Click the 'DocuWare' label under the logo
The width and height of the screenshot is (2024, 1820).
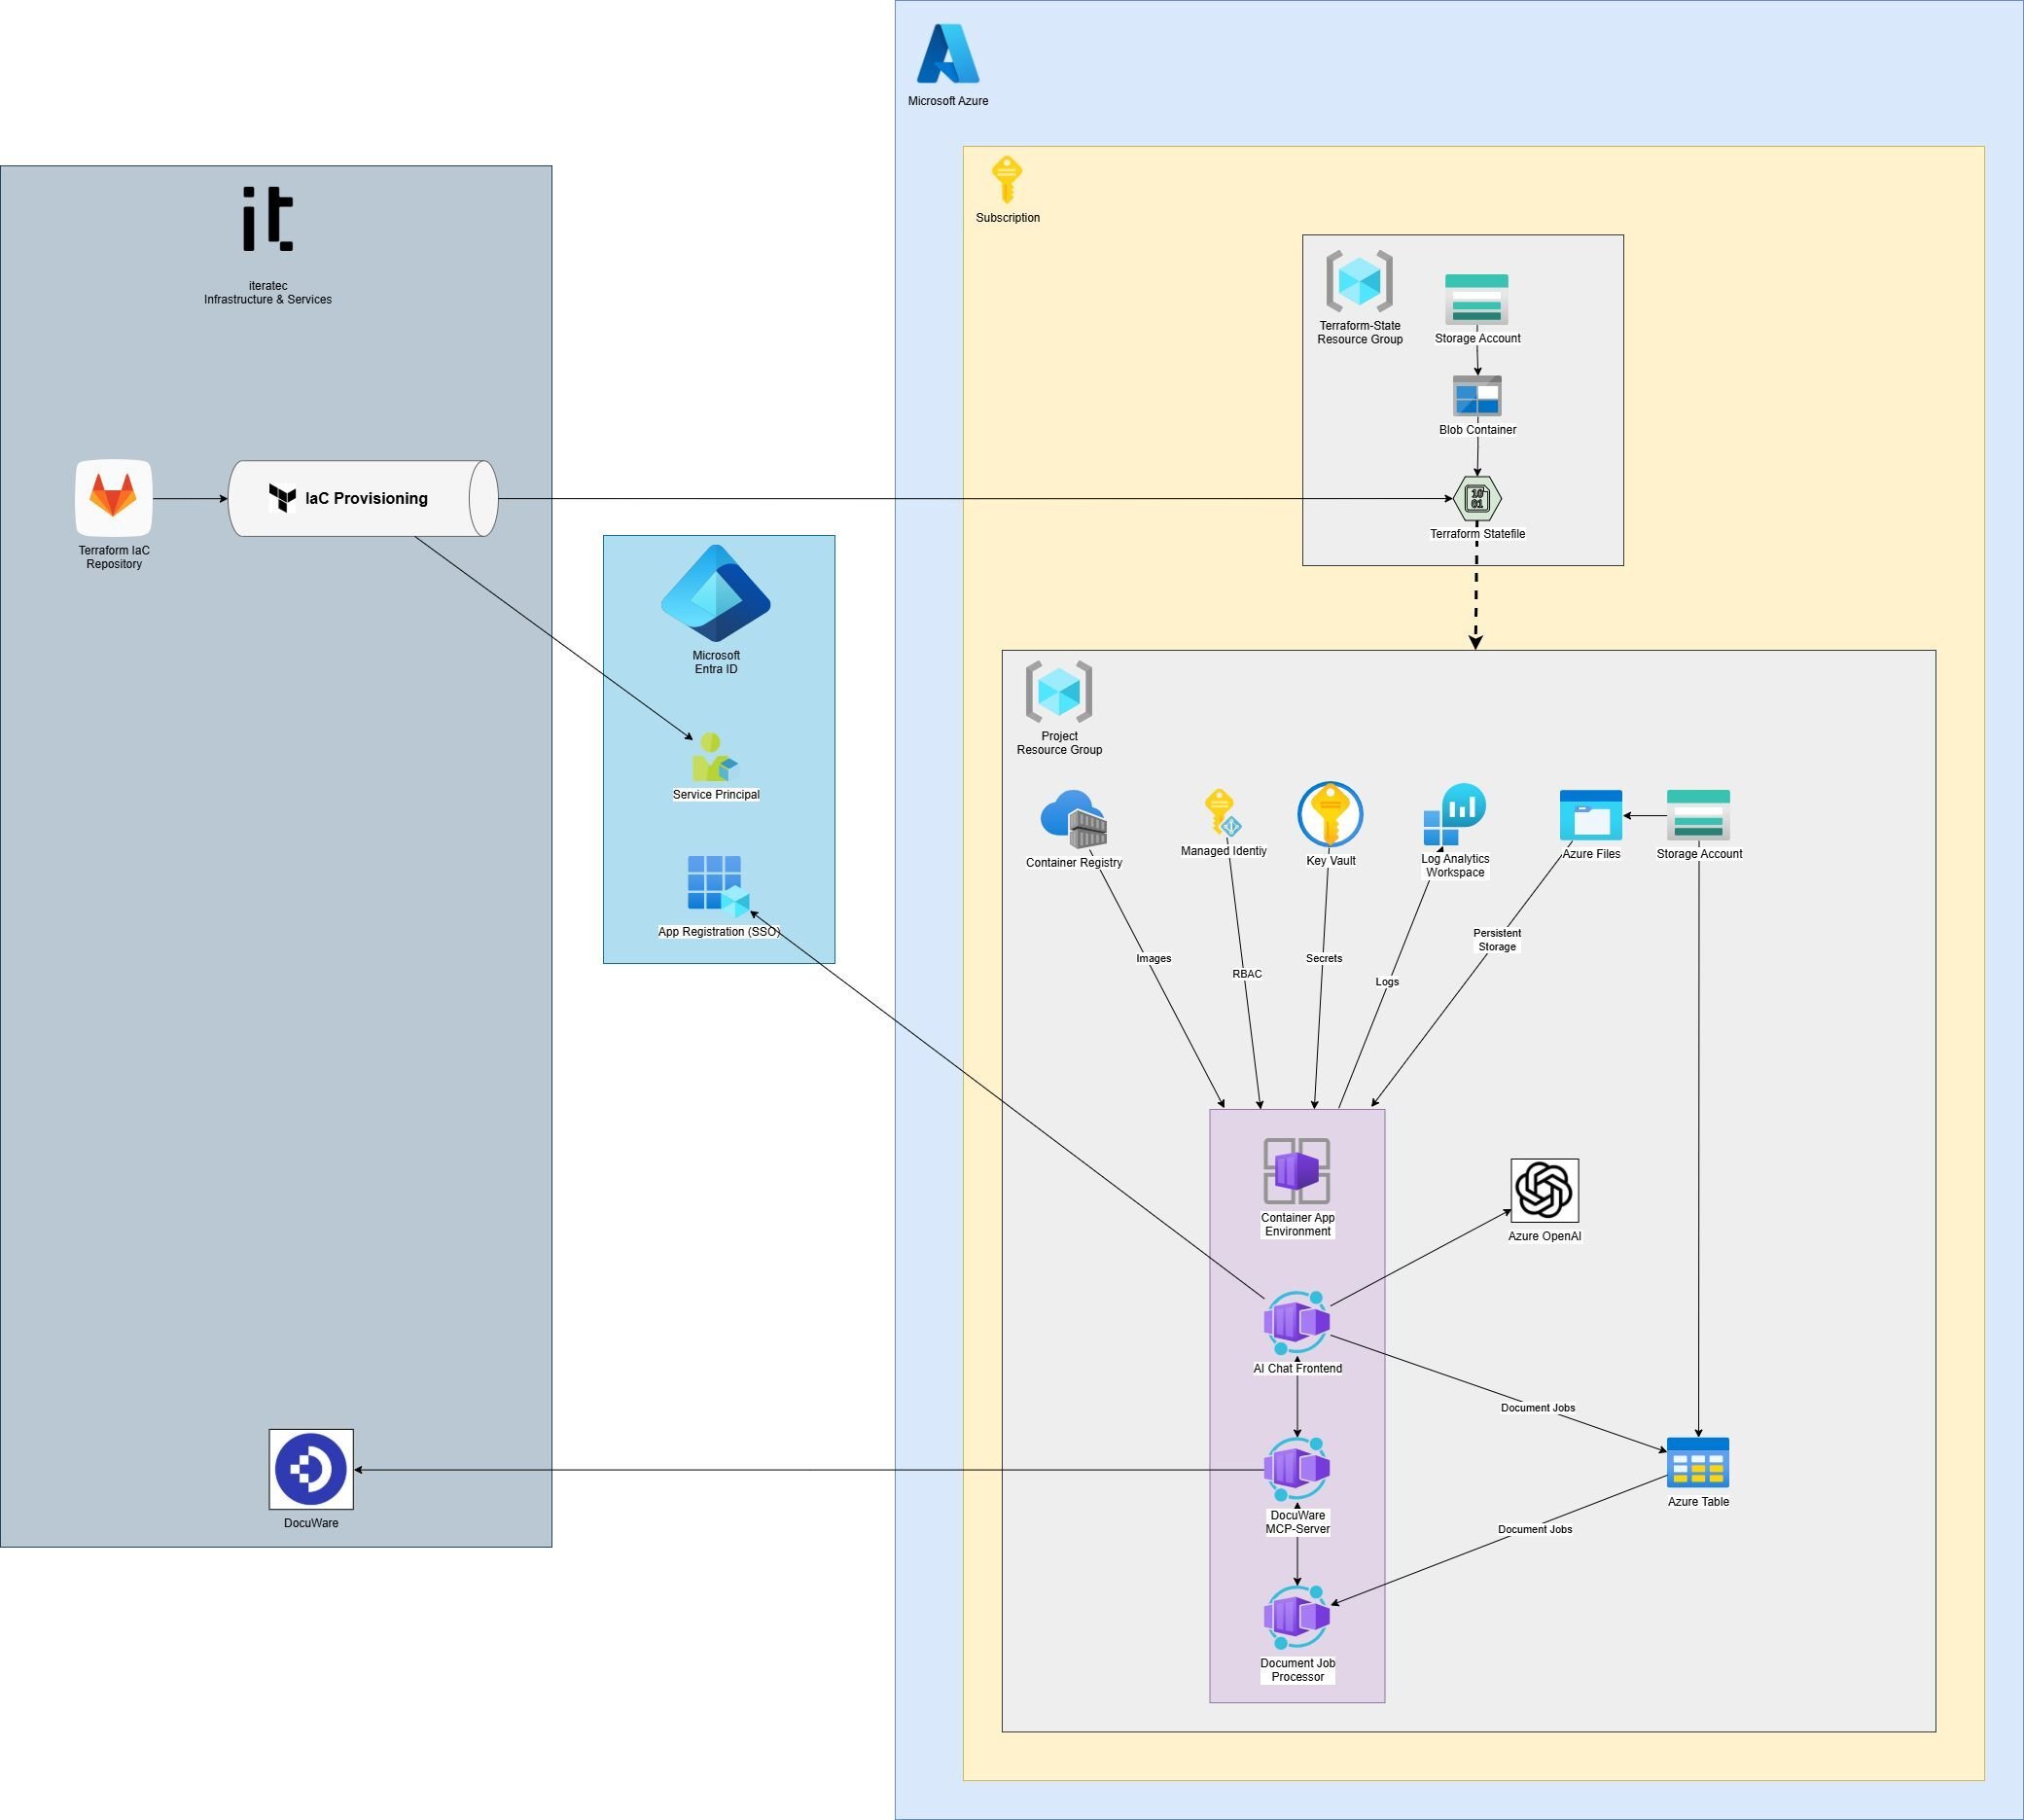pyautogui.click(x=311, y=1523)
